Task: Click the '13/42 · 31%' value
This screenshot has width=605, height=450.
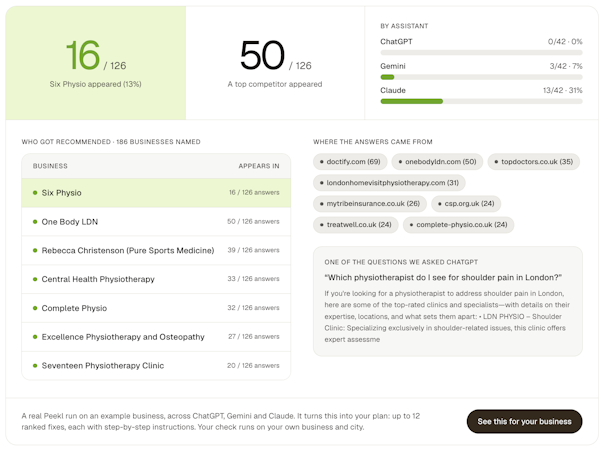Action: 563,90
